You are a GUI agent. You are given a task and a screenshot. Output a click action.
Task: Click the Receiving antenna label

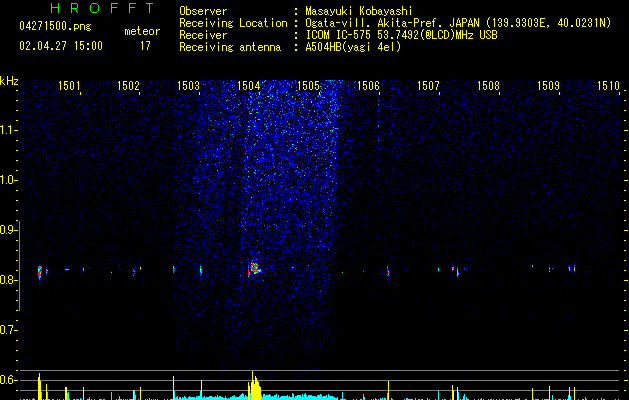[x=230, y=47]
